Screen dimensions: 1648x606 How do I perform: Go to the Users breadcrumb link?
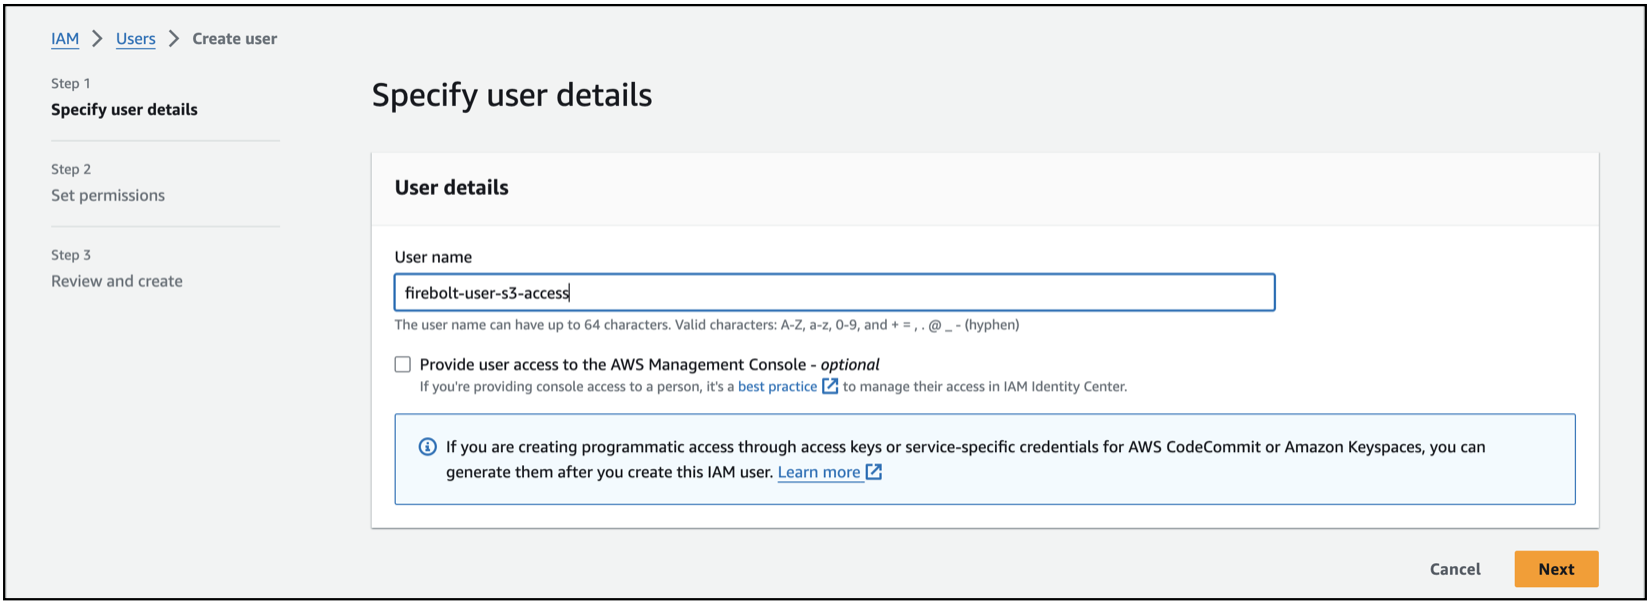click(136, 39)
